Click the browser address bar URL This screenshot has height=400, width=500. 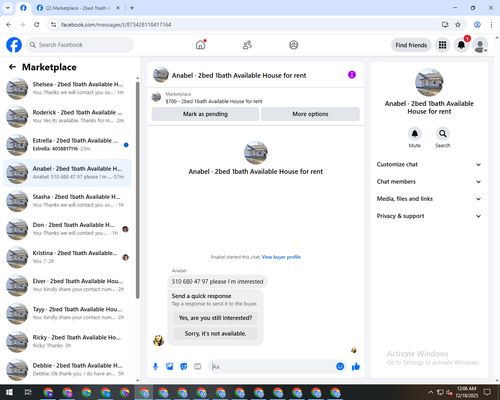click(116, 25)
